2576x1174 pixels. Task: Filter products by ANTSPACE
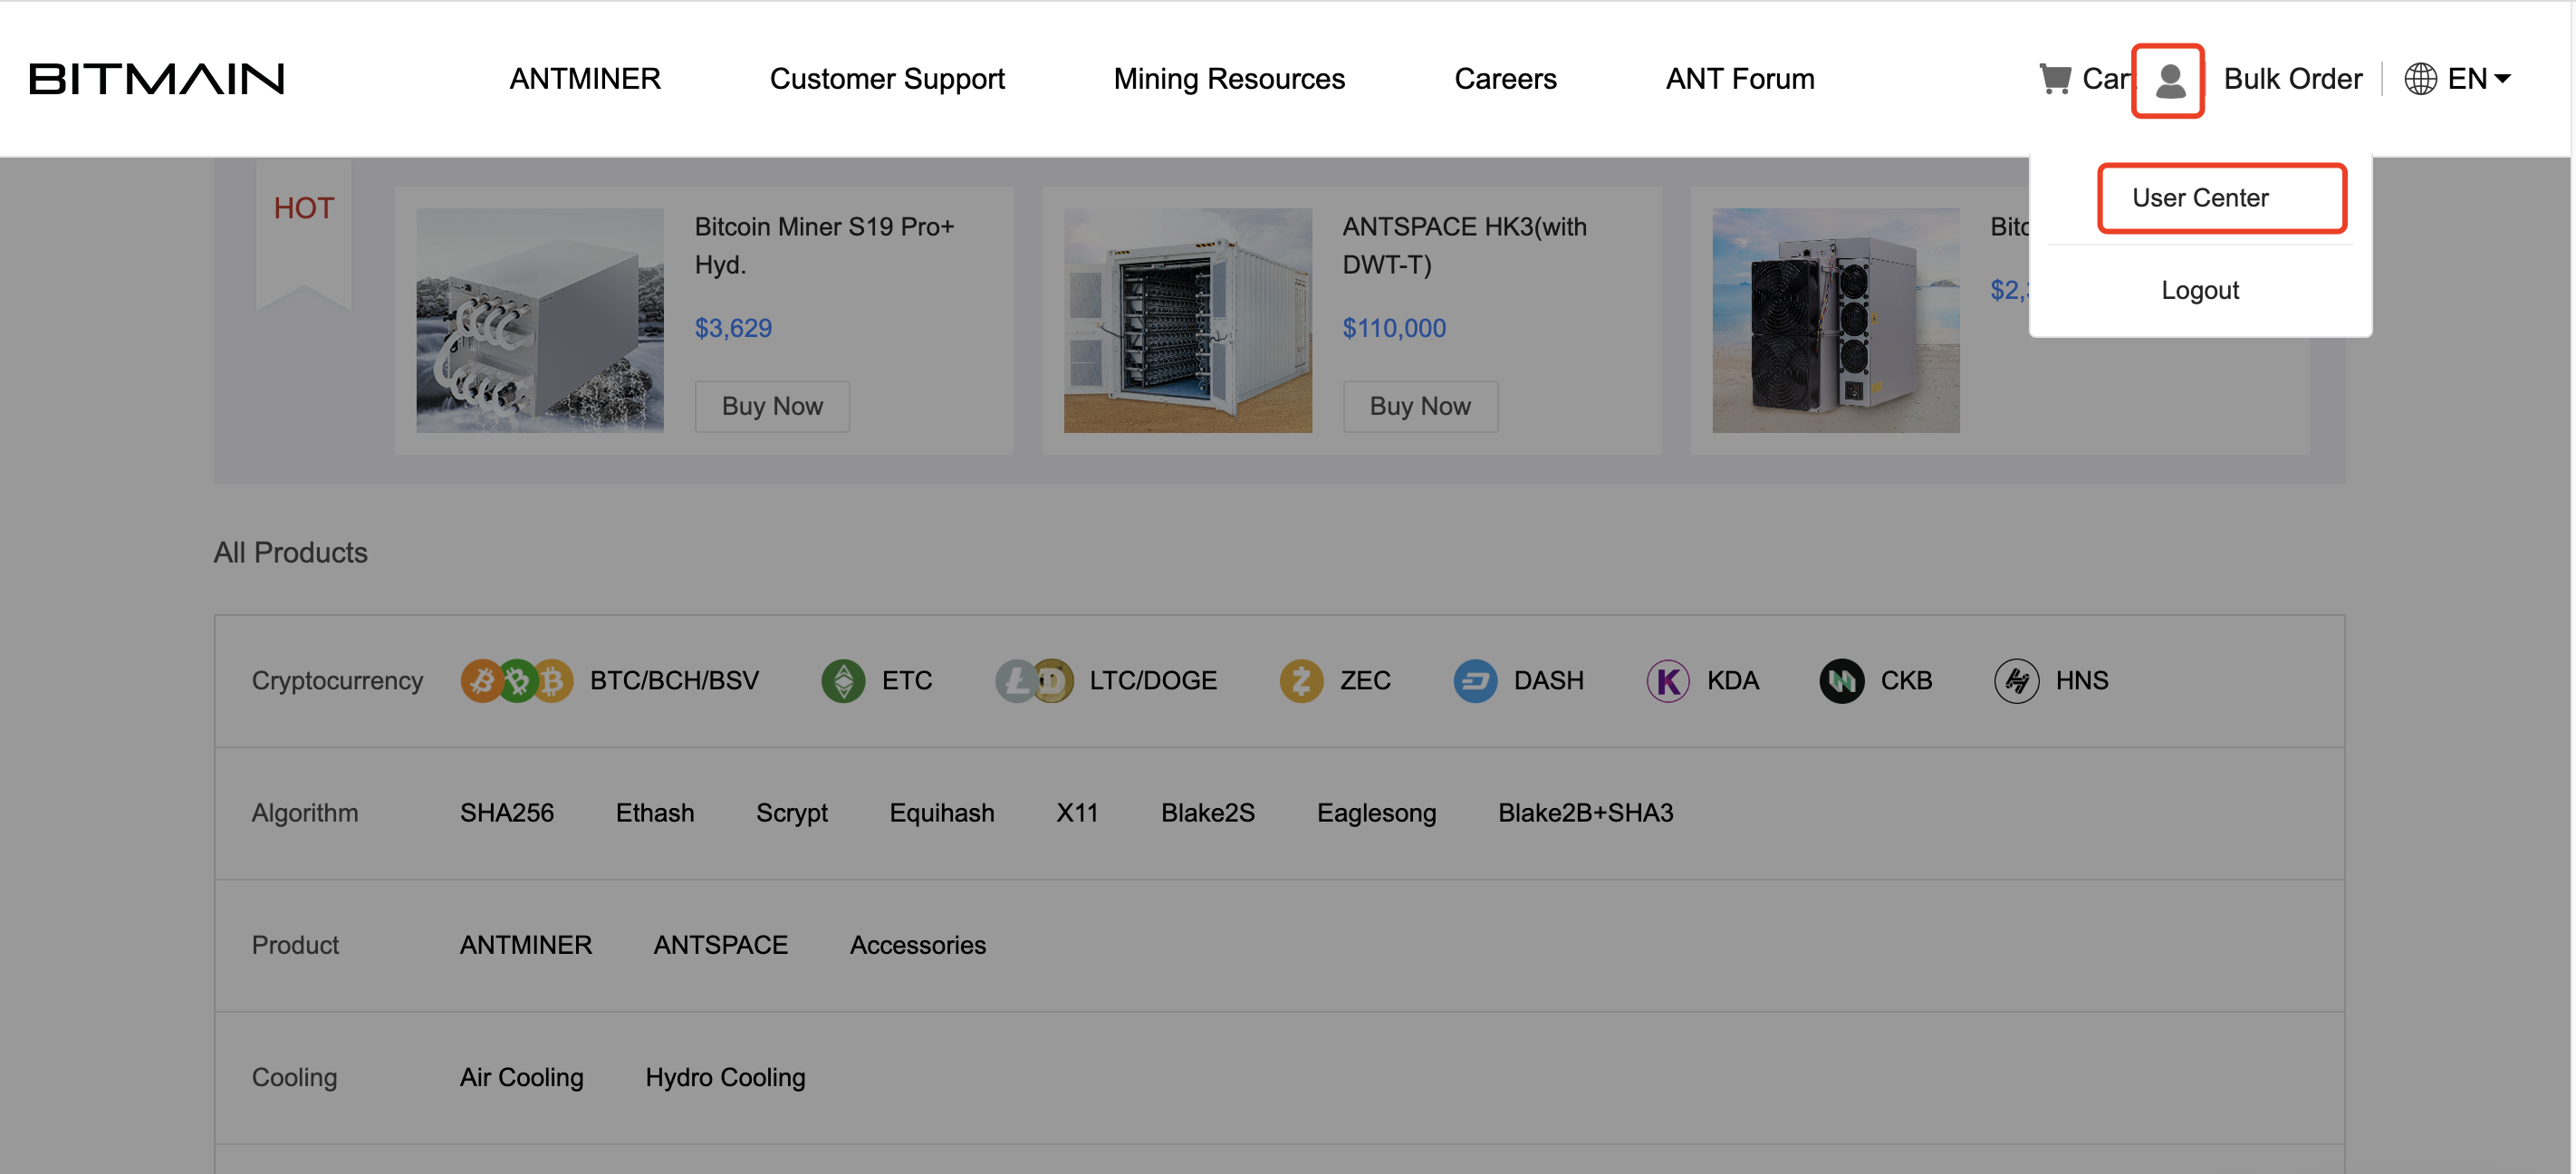(x=721, y=945)
